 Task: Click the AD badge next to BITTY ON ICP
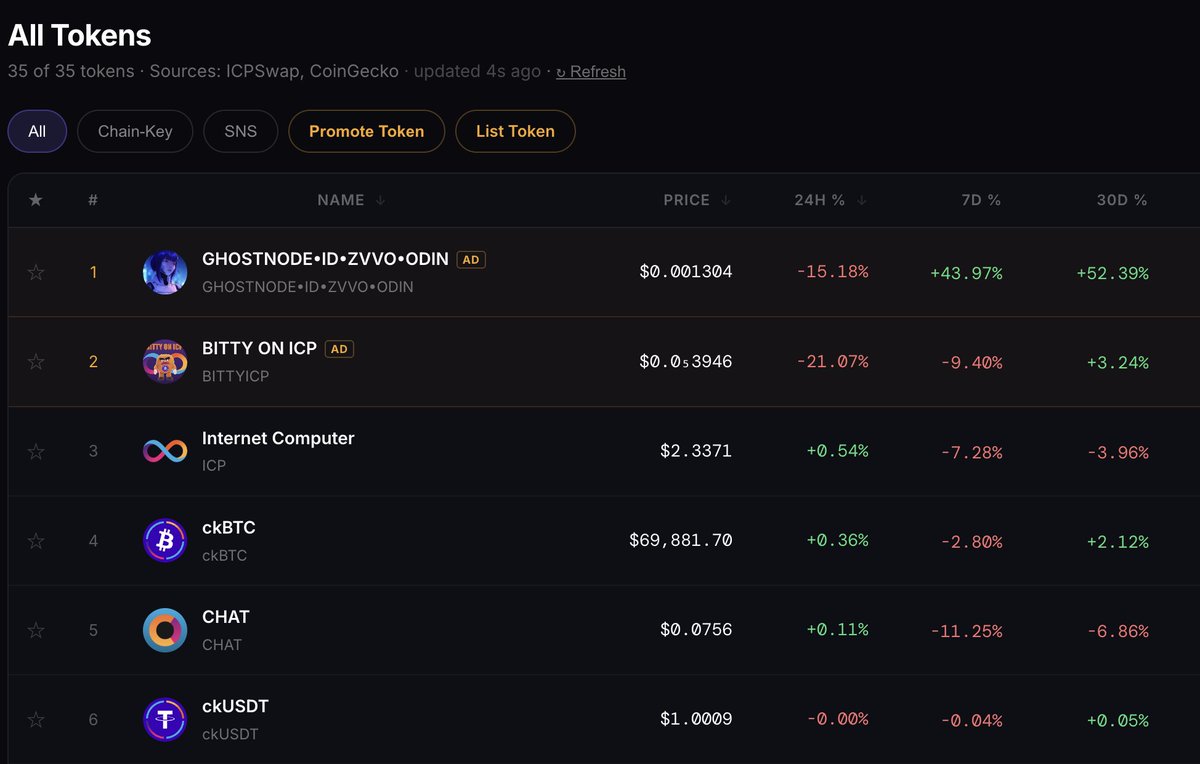[x=340, y=349]
